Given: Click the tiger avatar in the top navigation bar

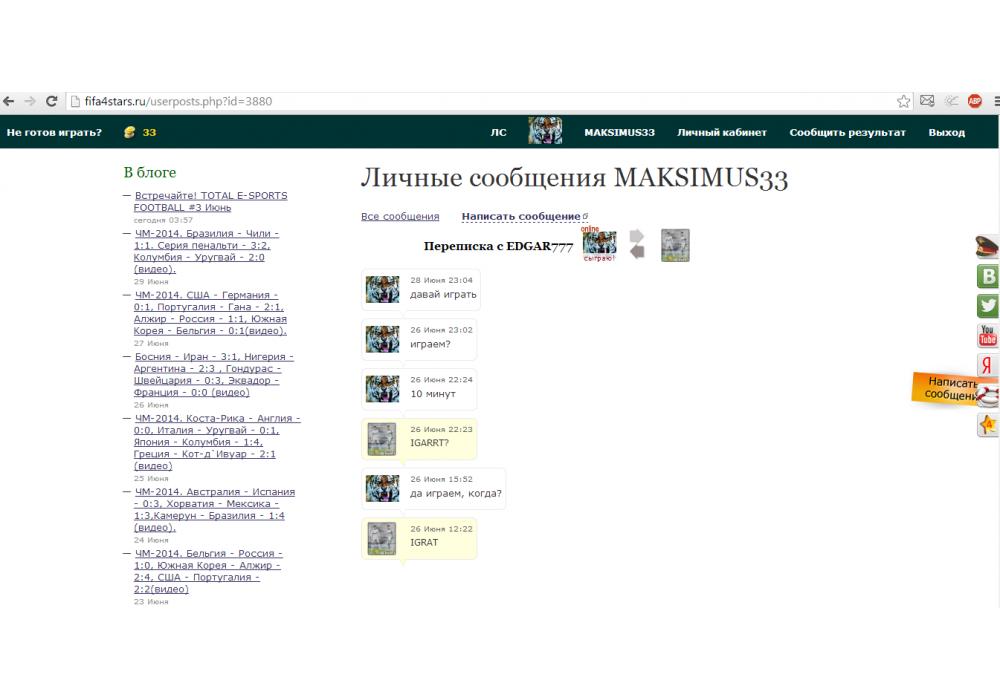Looking at the screenshot, I should 545,132.
